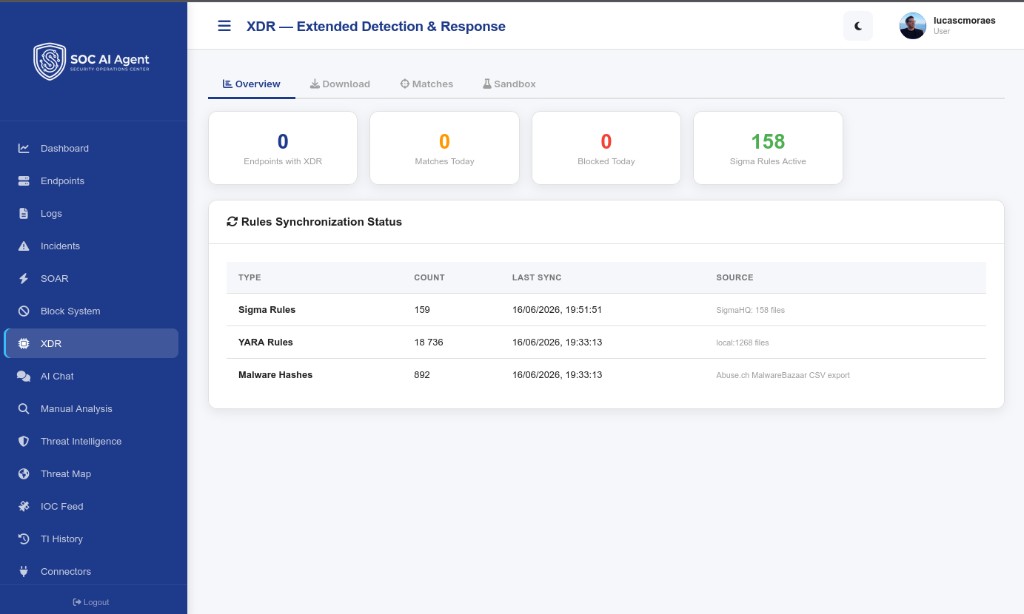This screenshot has width=1024, height=614.
Task: Go to Endpoints in sidebar
Action: coord(91,181)
